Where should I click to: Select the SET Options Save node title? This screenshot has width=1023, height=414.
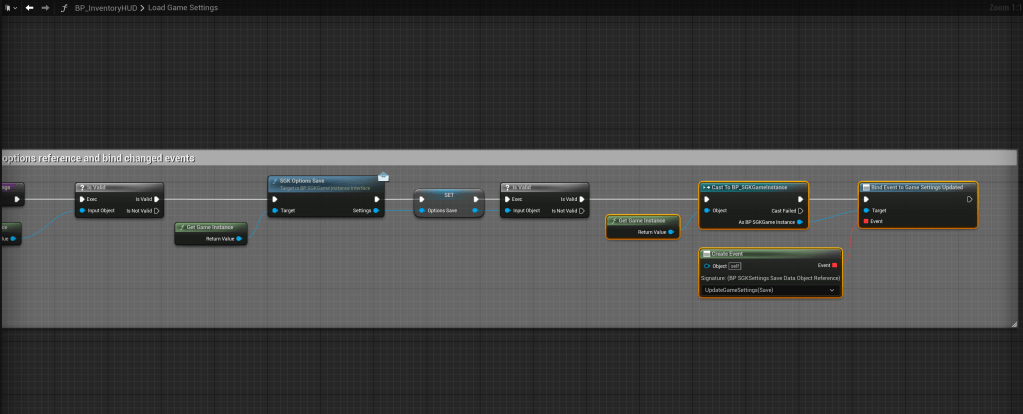tap(450, 195)
